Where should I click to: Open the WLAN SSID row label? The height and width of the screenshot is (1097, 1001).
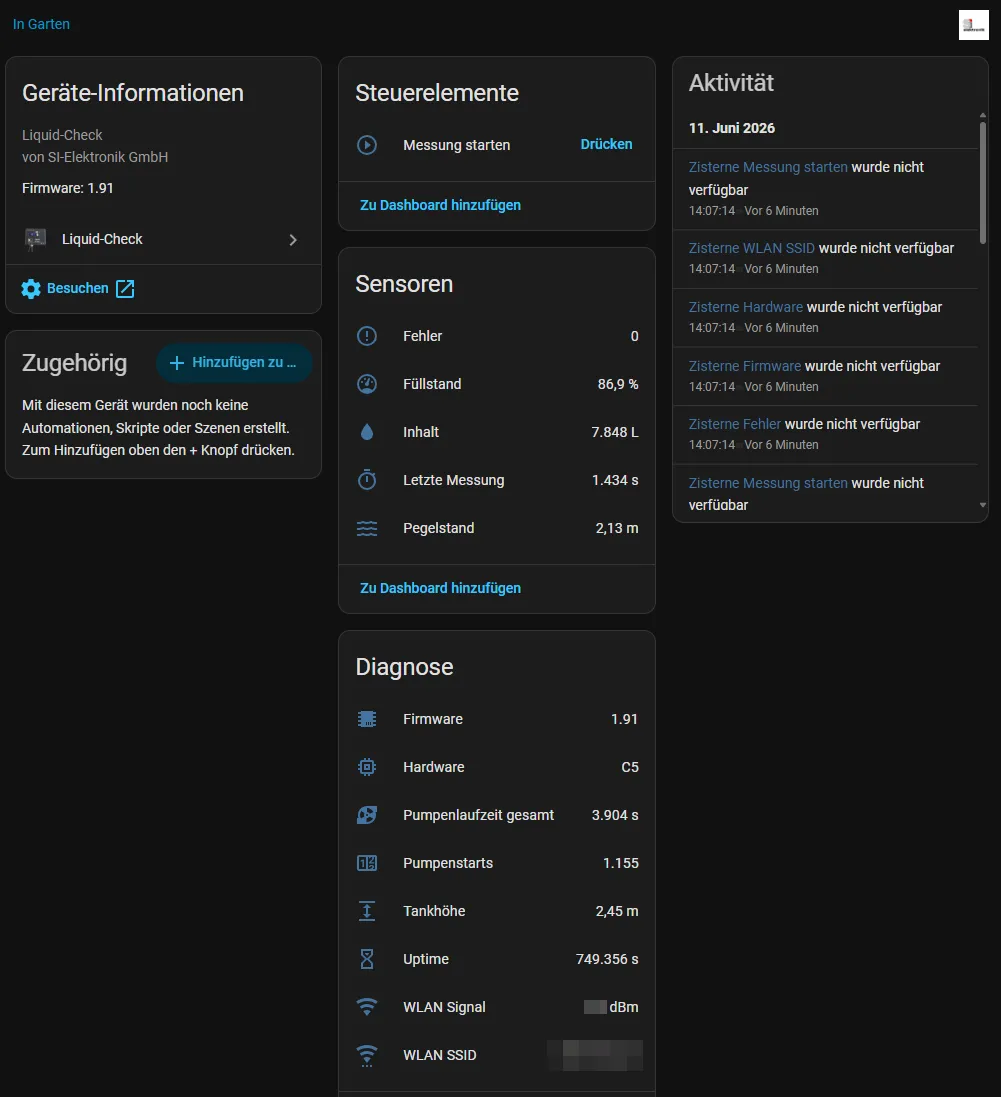coord(439,1055)
